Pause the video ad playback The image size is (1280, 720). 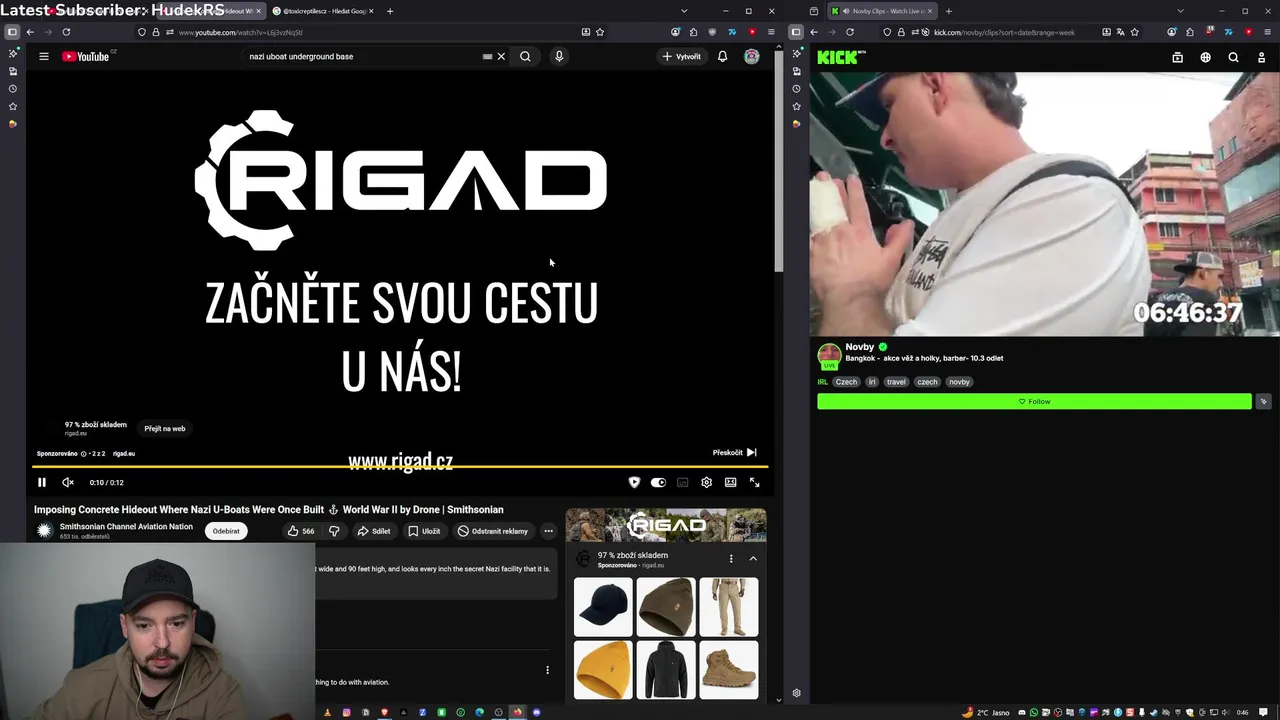tap(42, 482)
